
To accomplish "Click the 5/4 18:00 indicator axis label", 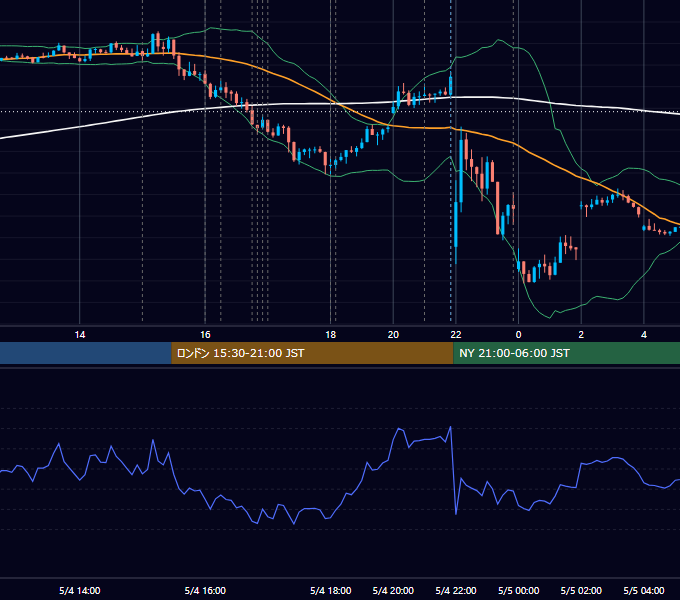I will [x=330, y=591].
